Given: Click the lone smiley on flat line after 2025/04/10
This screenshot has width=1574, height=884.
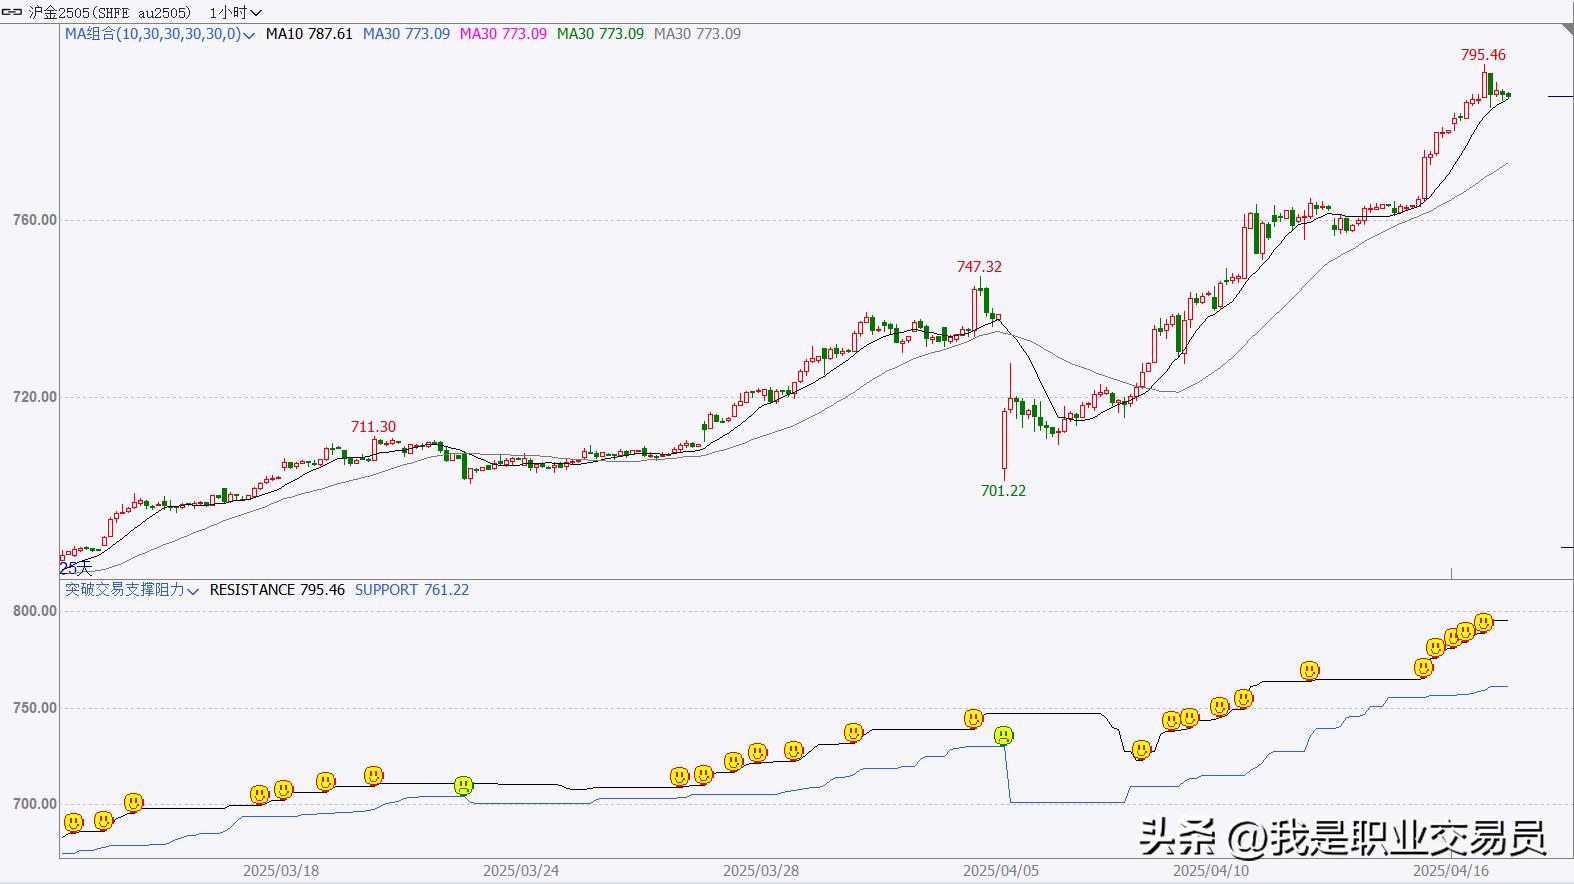Looking at the screenshot, I should [x=1310, y=671].
